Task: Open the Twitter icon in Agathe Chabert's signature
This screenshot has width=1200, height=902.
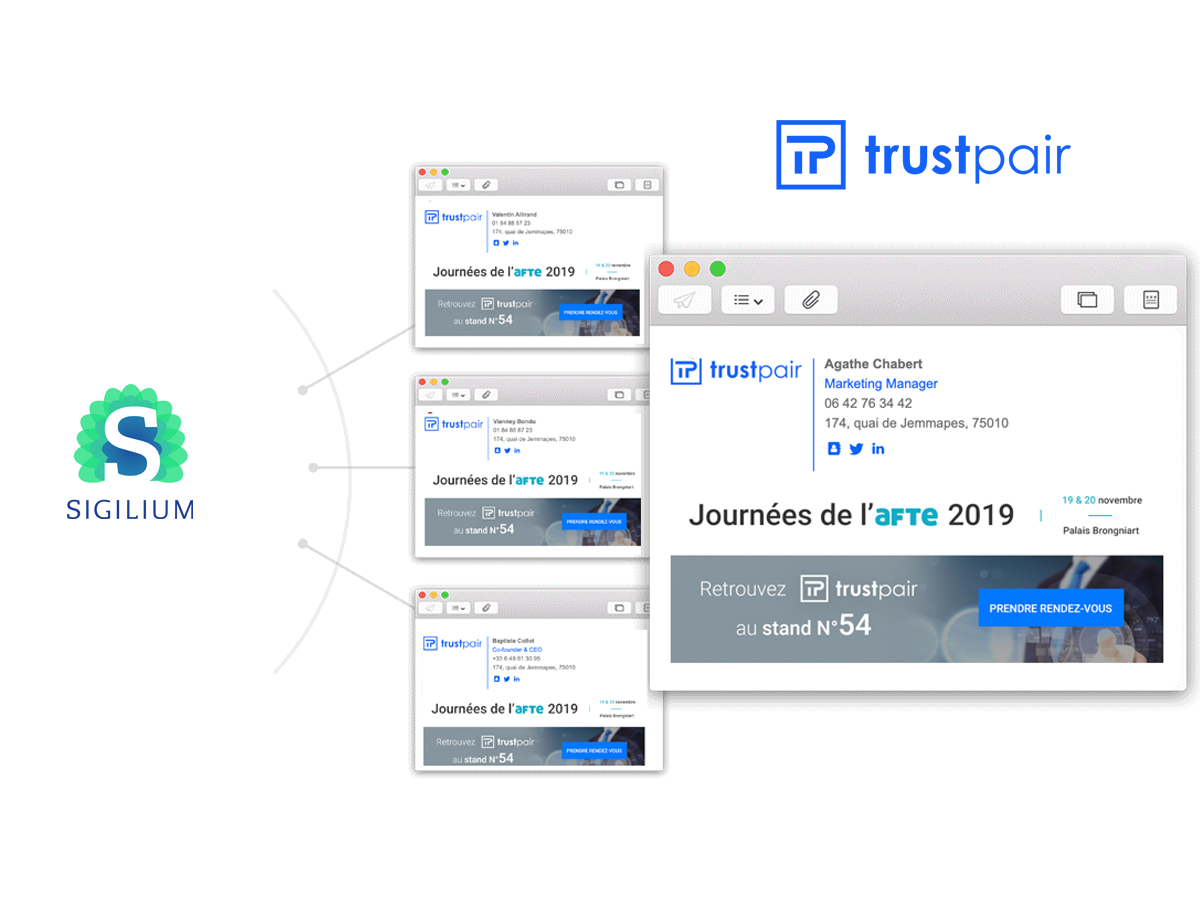Action: coord(856,449)
